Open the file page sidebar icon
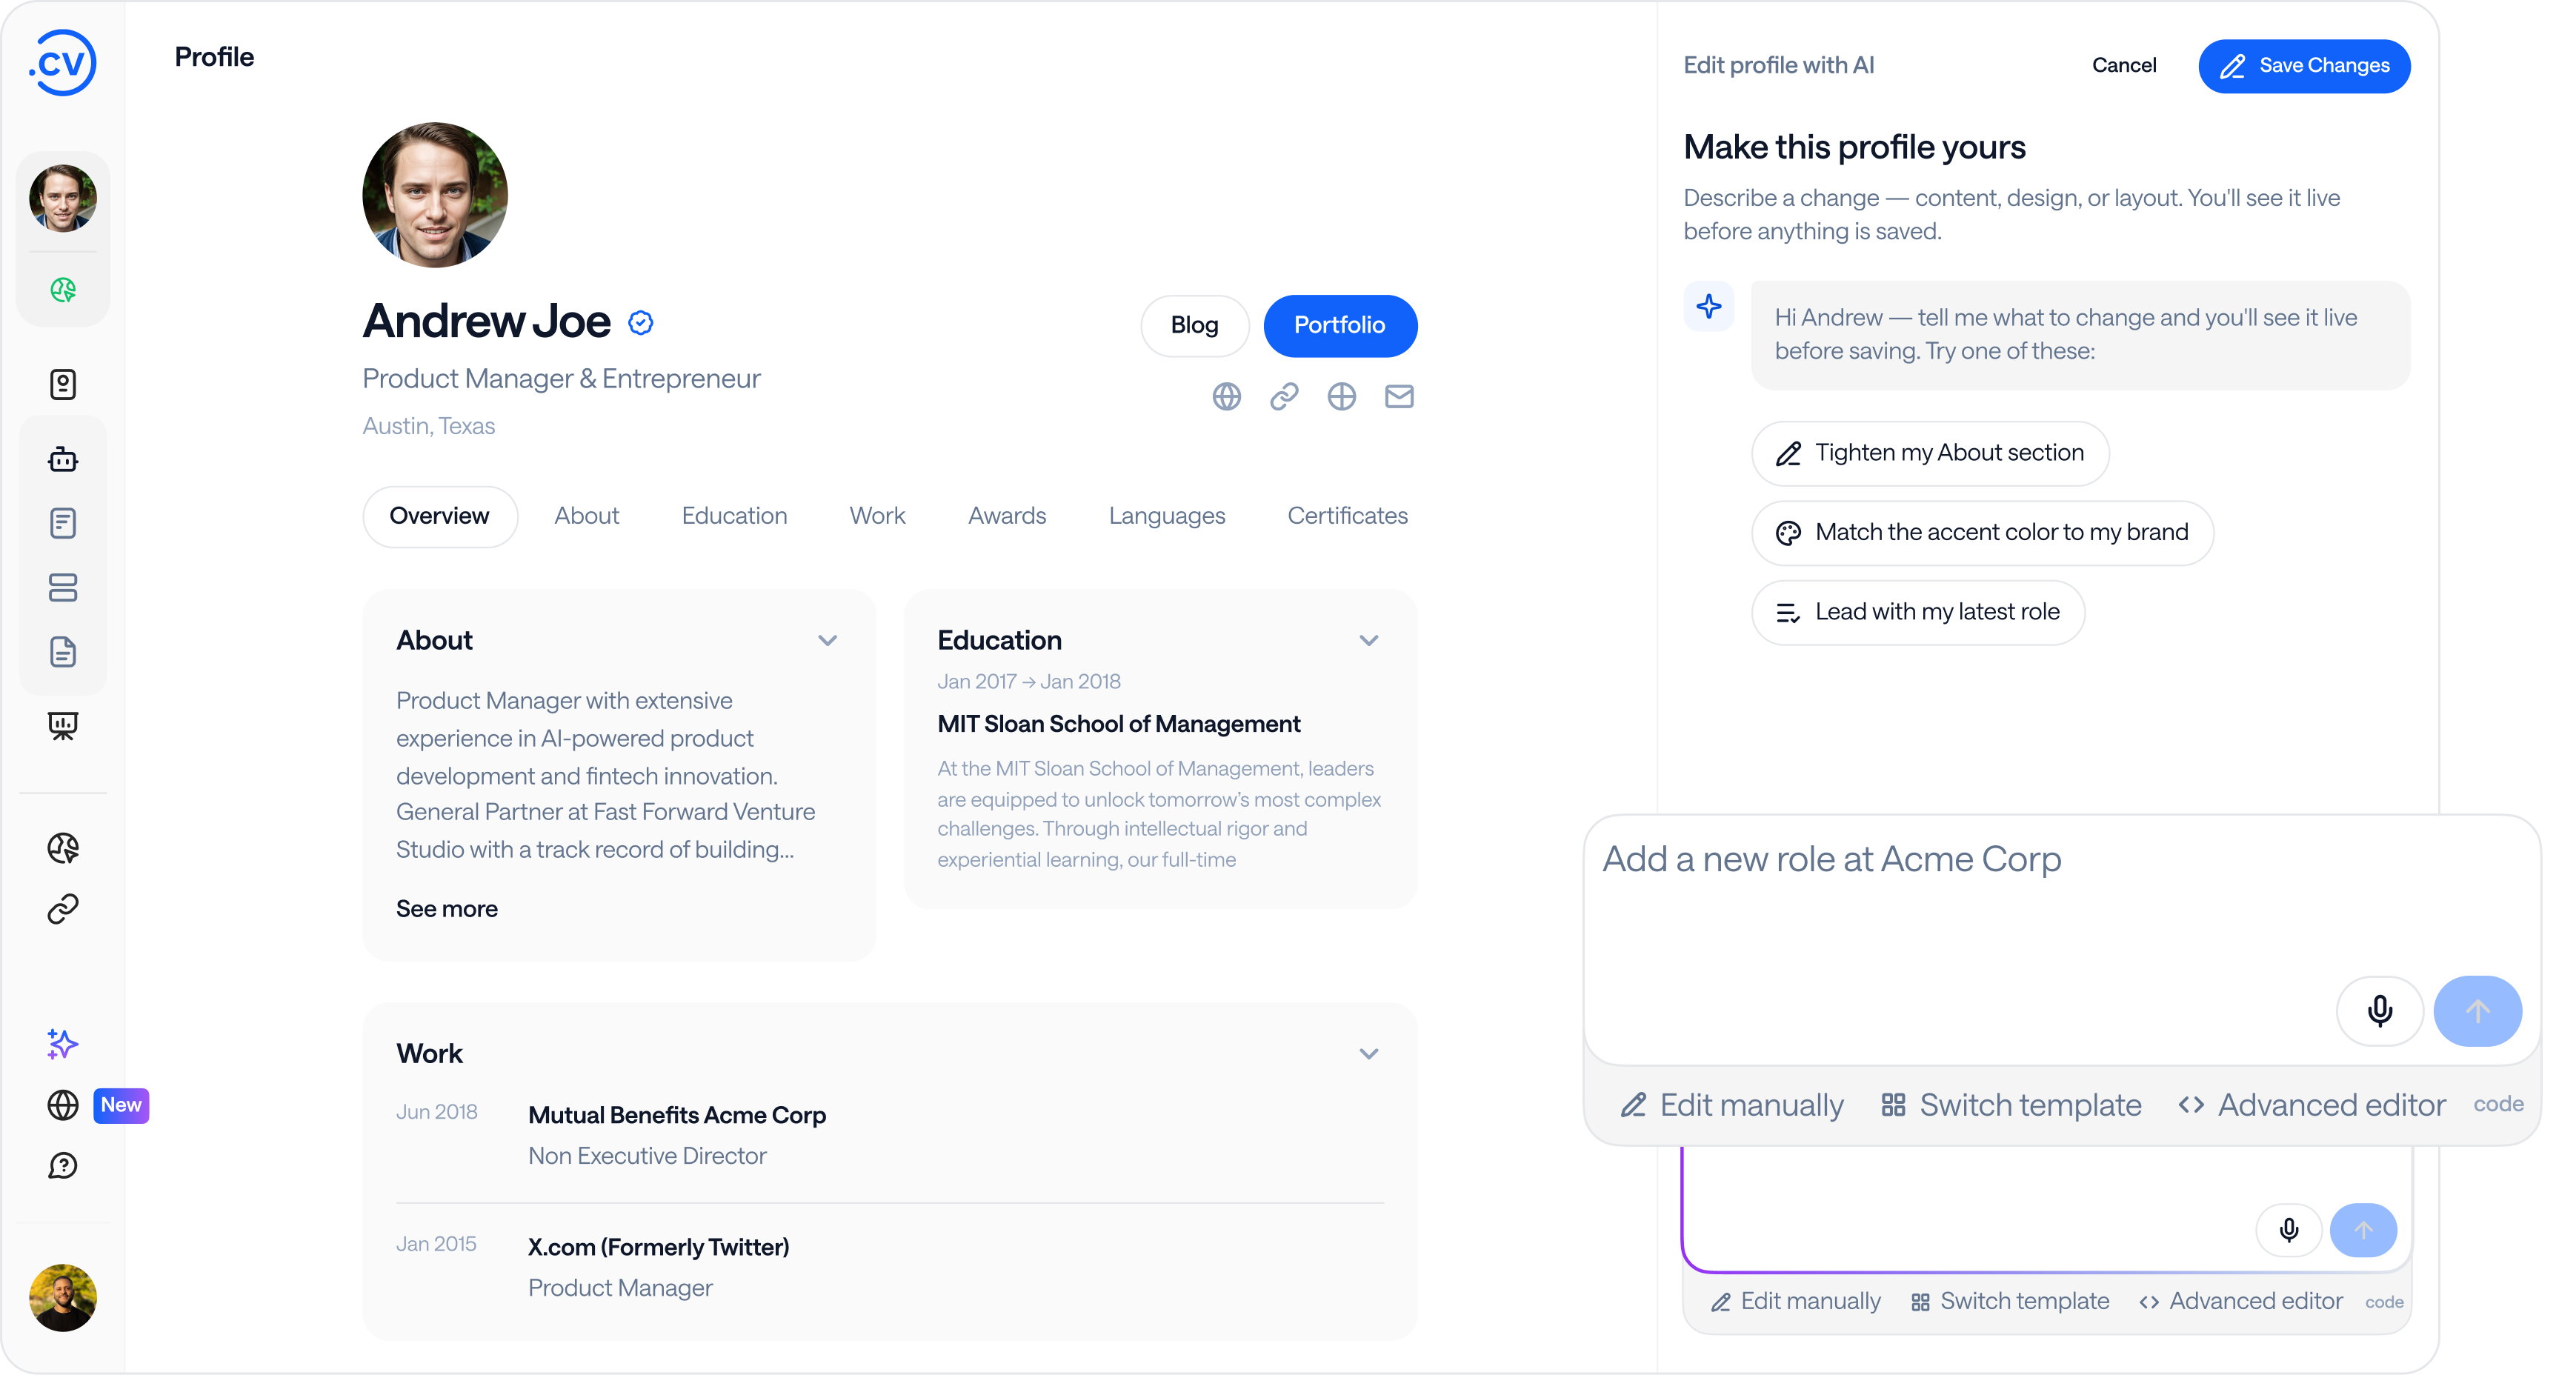Screen dimensions: 2576x1375 pyautogui.click(x=63, y=652)
